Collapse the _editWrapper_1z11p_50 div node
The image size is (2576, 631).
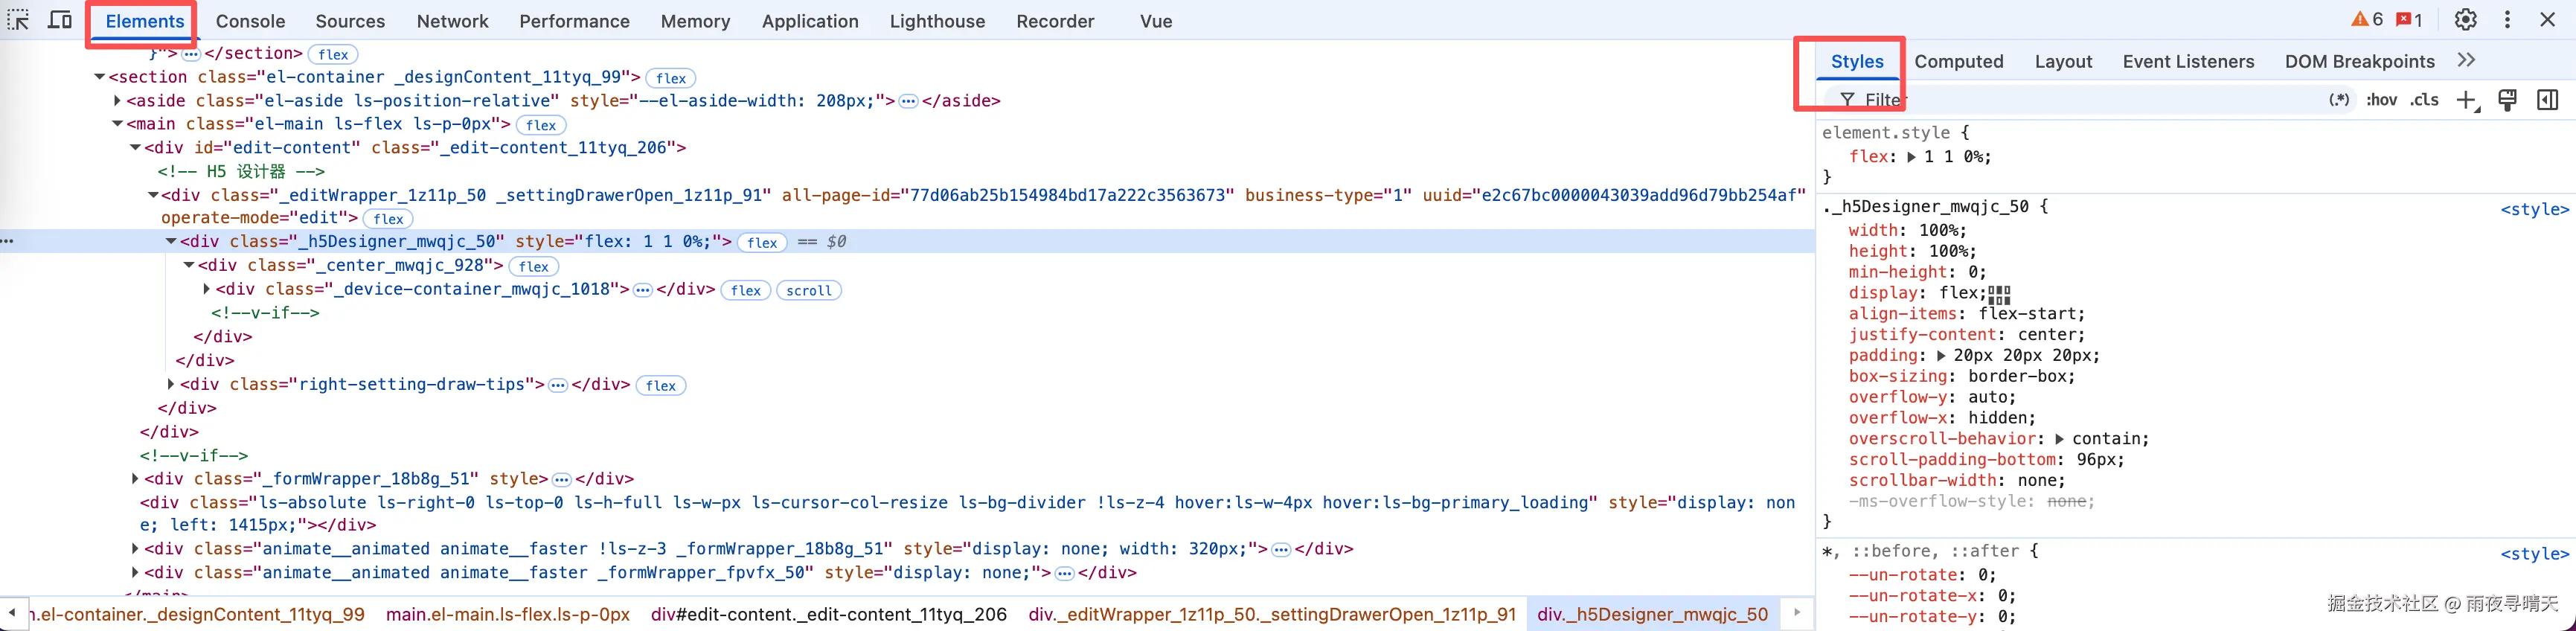coord(153,195)
